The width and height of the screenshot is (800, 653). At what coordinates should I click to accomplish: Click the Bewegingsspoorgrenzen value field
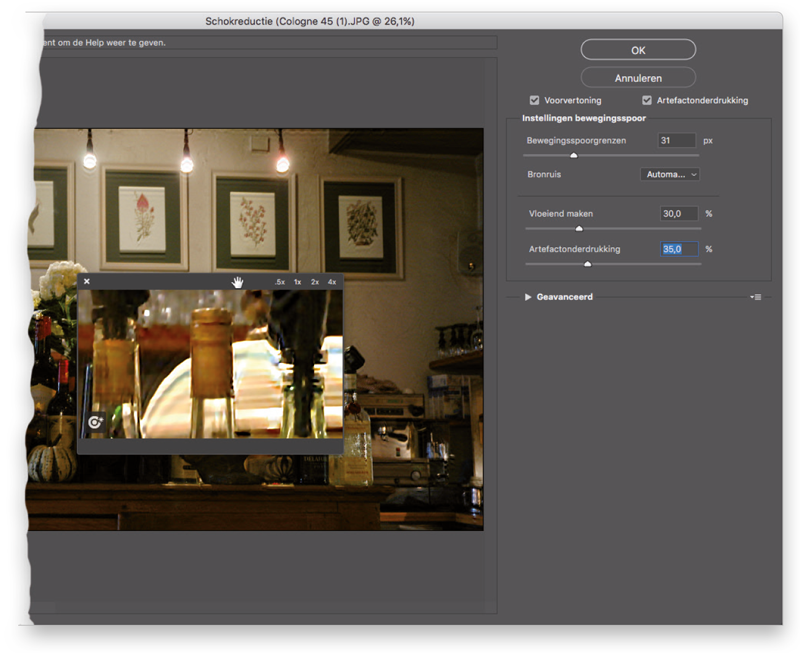click(677, 140)
